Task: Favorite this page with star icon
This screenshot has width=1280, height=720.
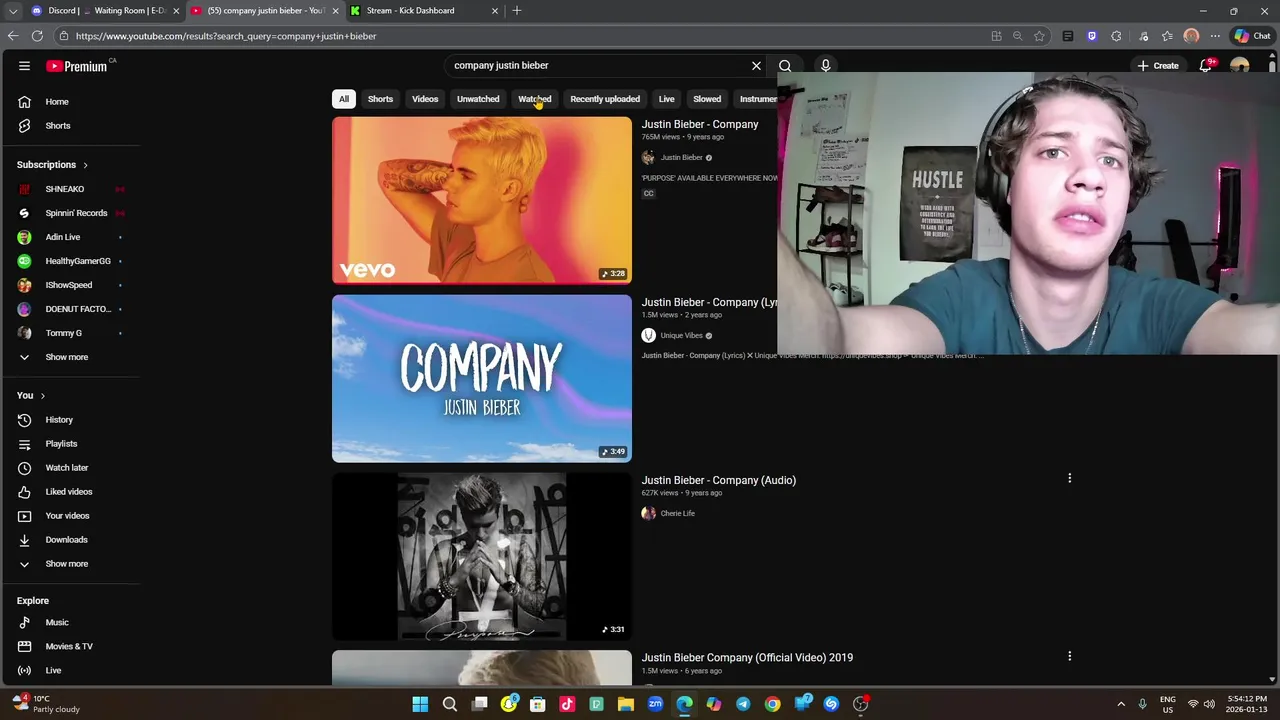Action: (1040, 36)
